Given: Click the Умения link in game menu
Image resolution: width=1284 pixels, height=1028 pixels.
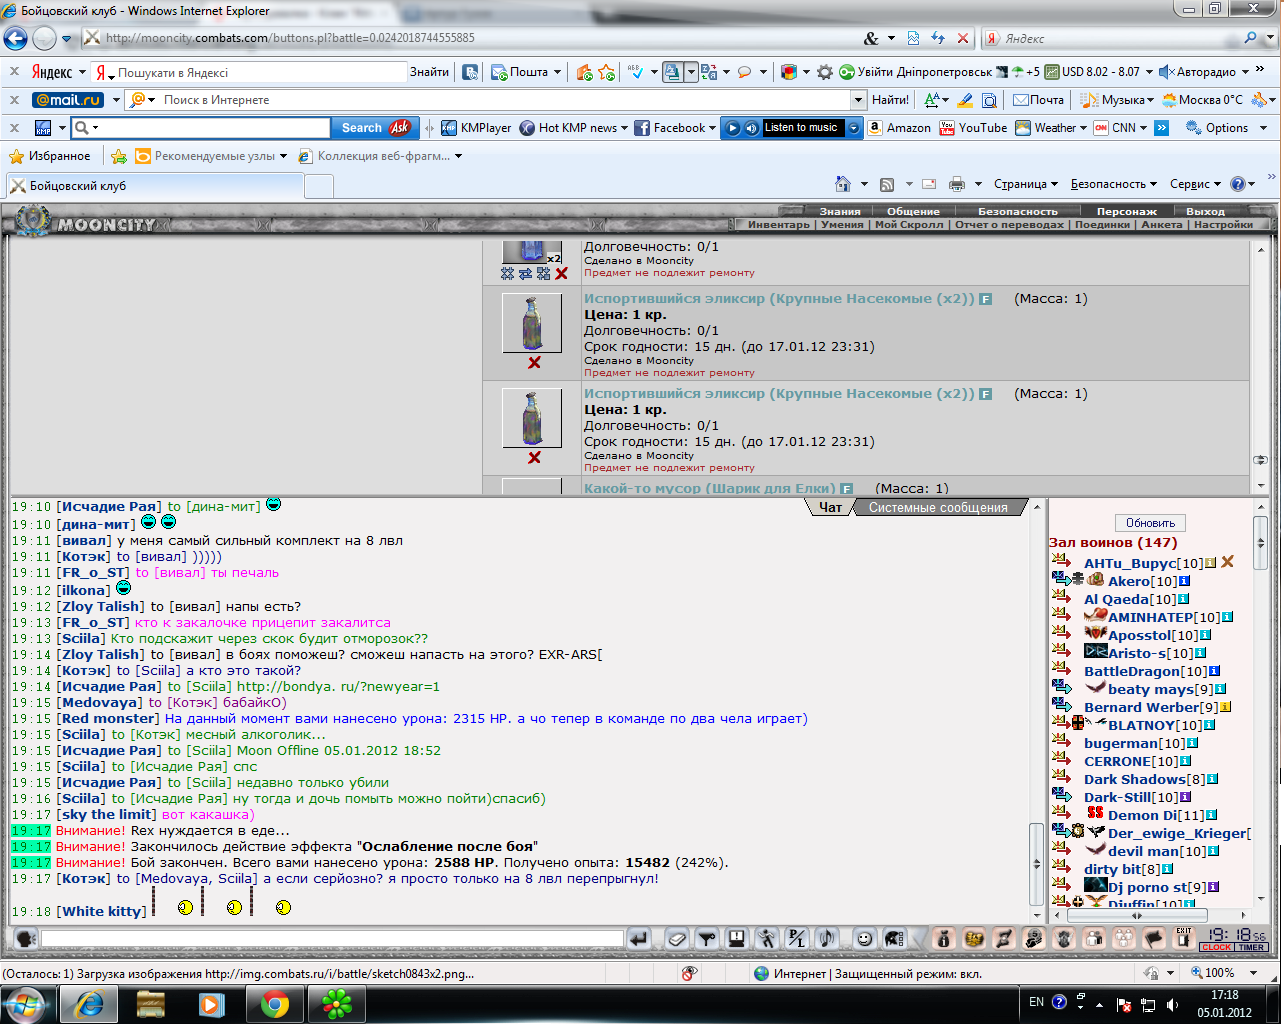Looking at the screenshot, I should (842, 225).
